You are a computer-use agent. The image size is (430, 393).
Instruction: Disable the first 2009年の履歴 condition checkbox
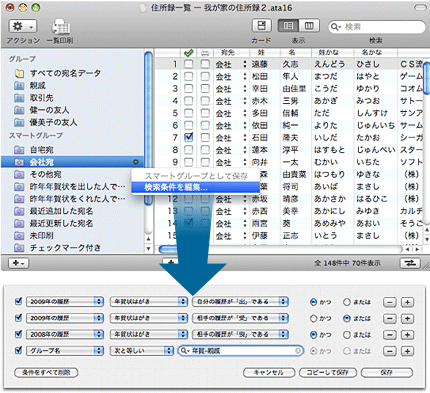point(19,301)
